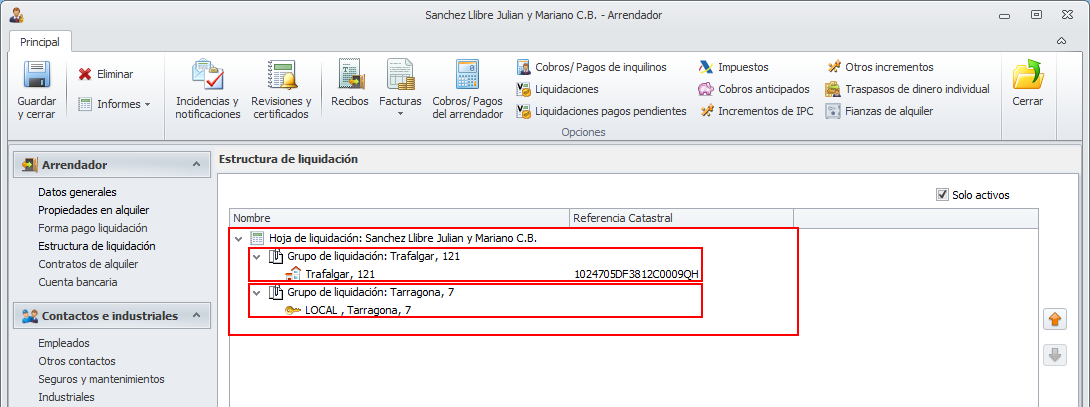Screen dimensions: 1090x407
Task: Open Impuestos option
Action: coord(733,67)
